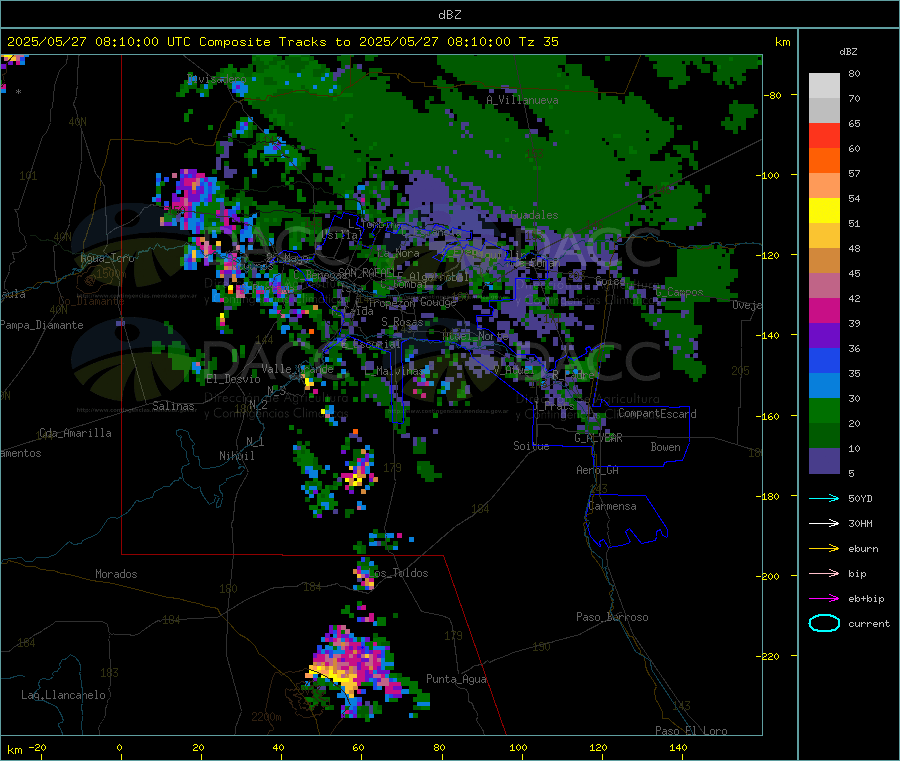Image resolution: width=900 pixels, height=761 pixels.
Task: Click the 'Punta_Agua' map label
Action: tap(456, 679)
